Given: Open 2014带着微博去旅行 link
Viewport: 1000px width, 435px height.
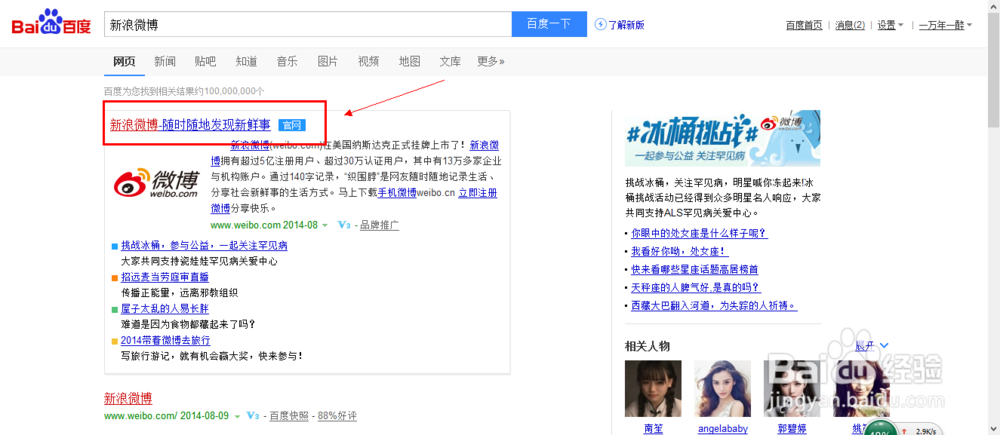Looking at the screenshot, I should point(166,341).
